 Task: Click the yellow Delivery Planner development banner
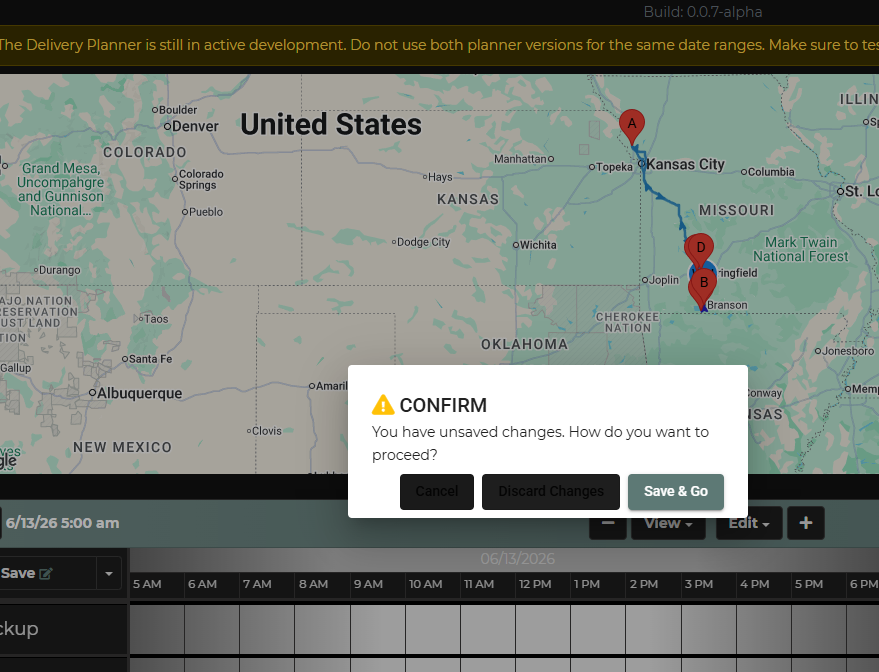click(x=440, y=45)
